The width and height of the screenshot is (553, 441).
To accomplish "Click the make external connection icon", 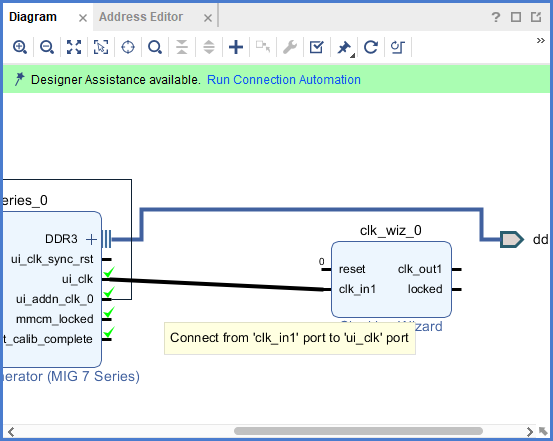I will [263, 47].
